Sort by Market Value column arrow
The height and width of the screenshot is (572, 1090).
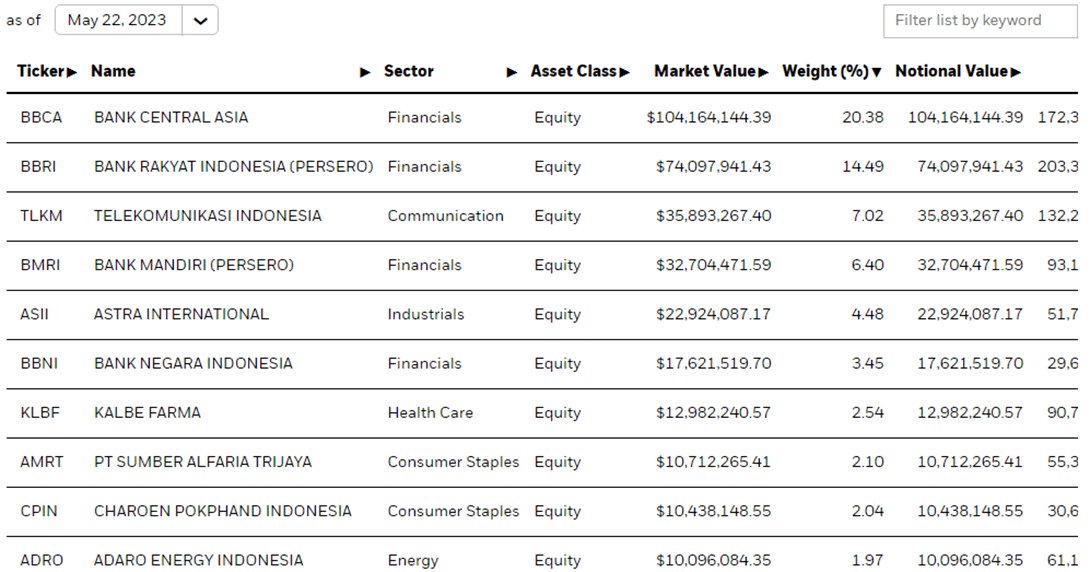point(764,72)
